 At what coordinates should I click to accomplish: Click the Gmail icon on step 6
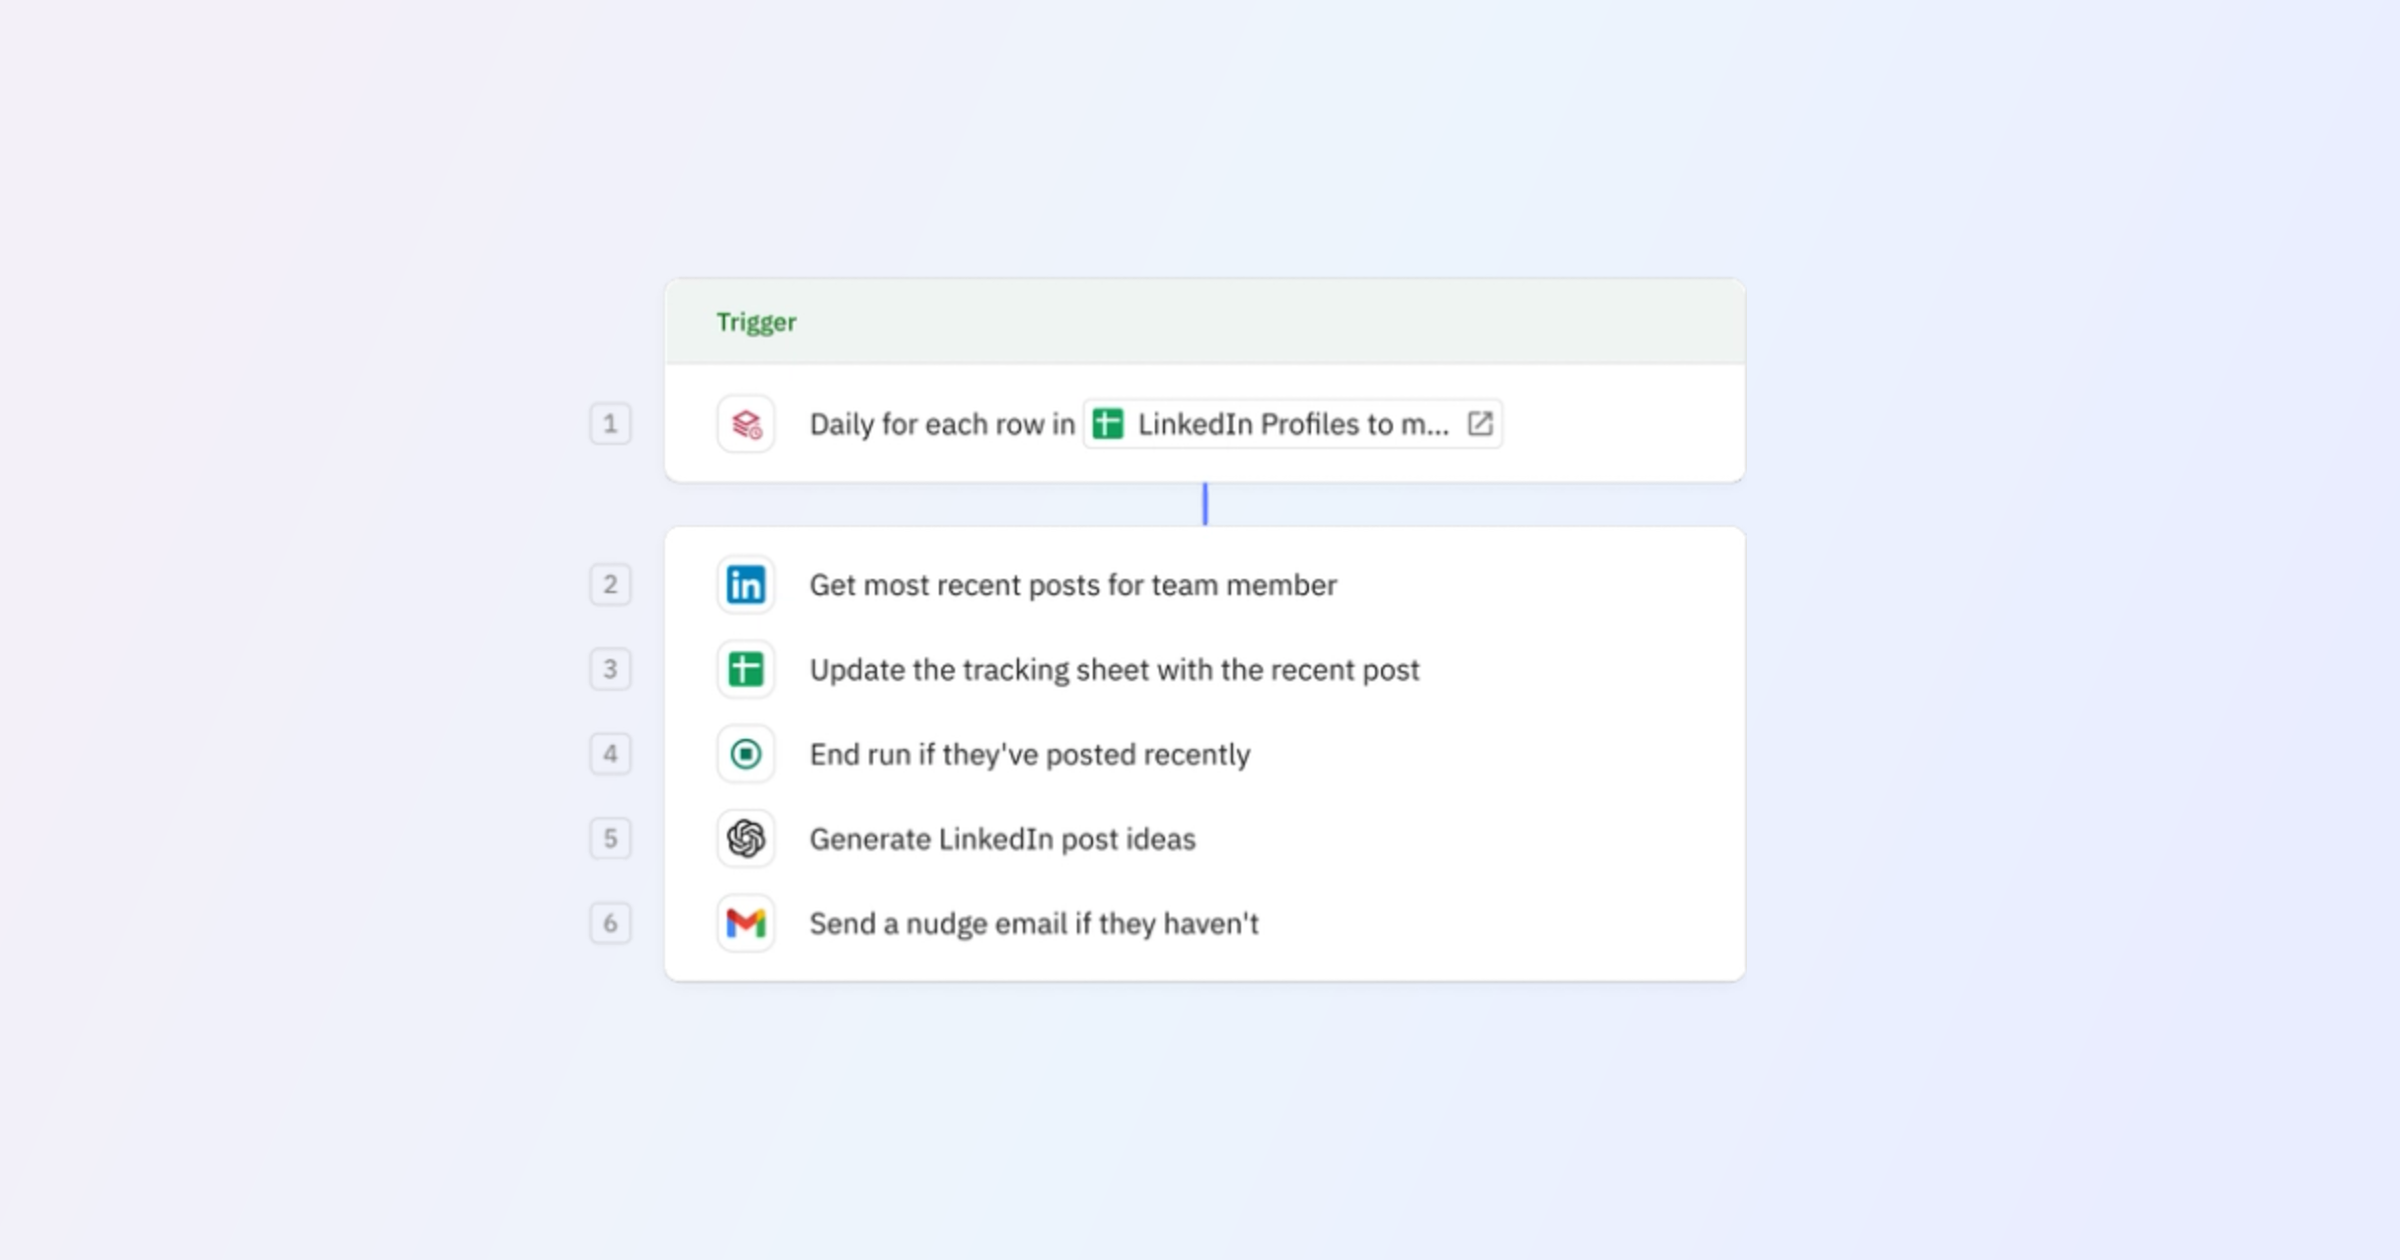coord(746,923)
